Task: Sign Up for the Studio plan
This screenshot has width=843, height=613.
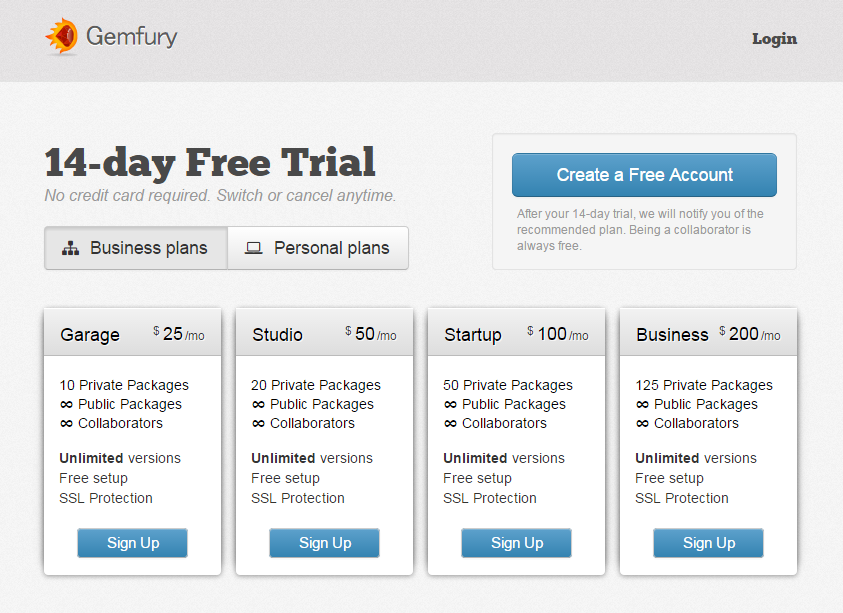Action: point(324,543)
